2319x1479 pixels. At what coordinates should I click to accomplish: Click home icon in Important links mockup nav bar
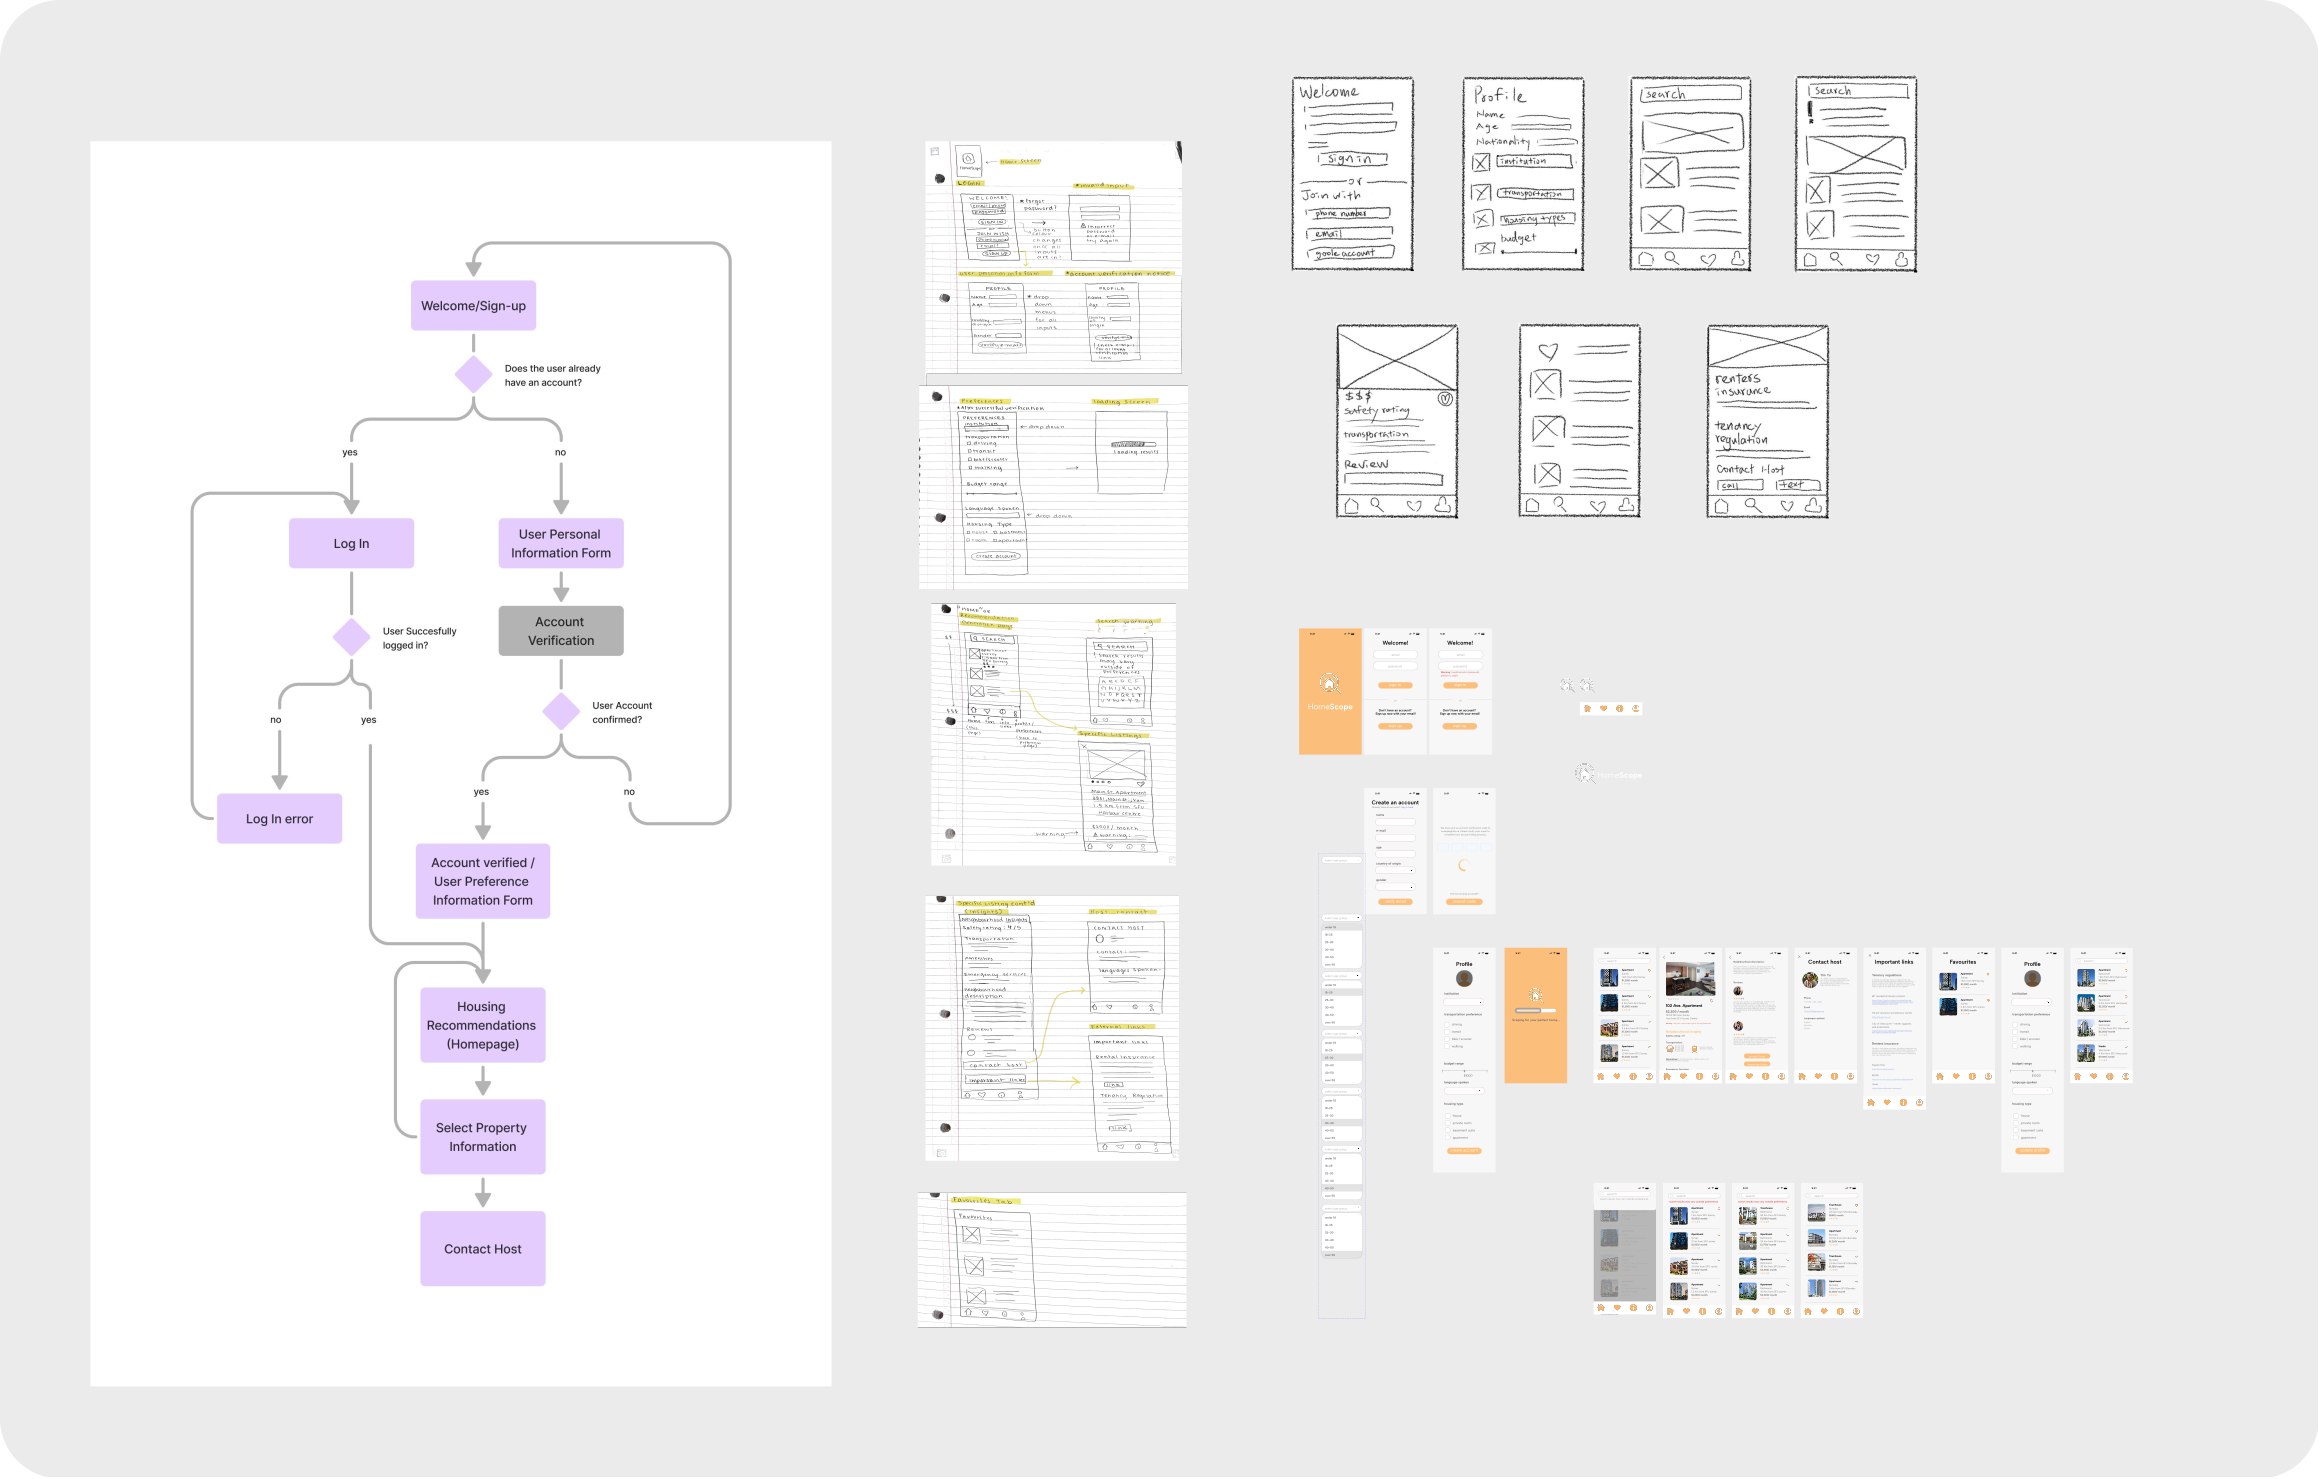point(1871,1102)
